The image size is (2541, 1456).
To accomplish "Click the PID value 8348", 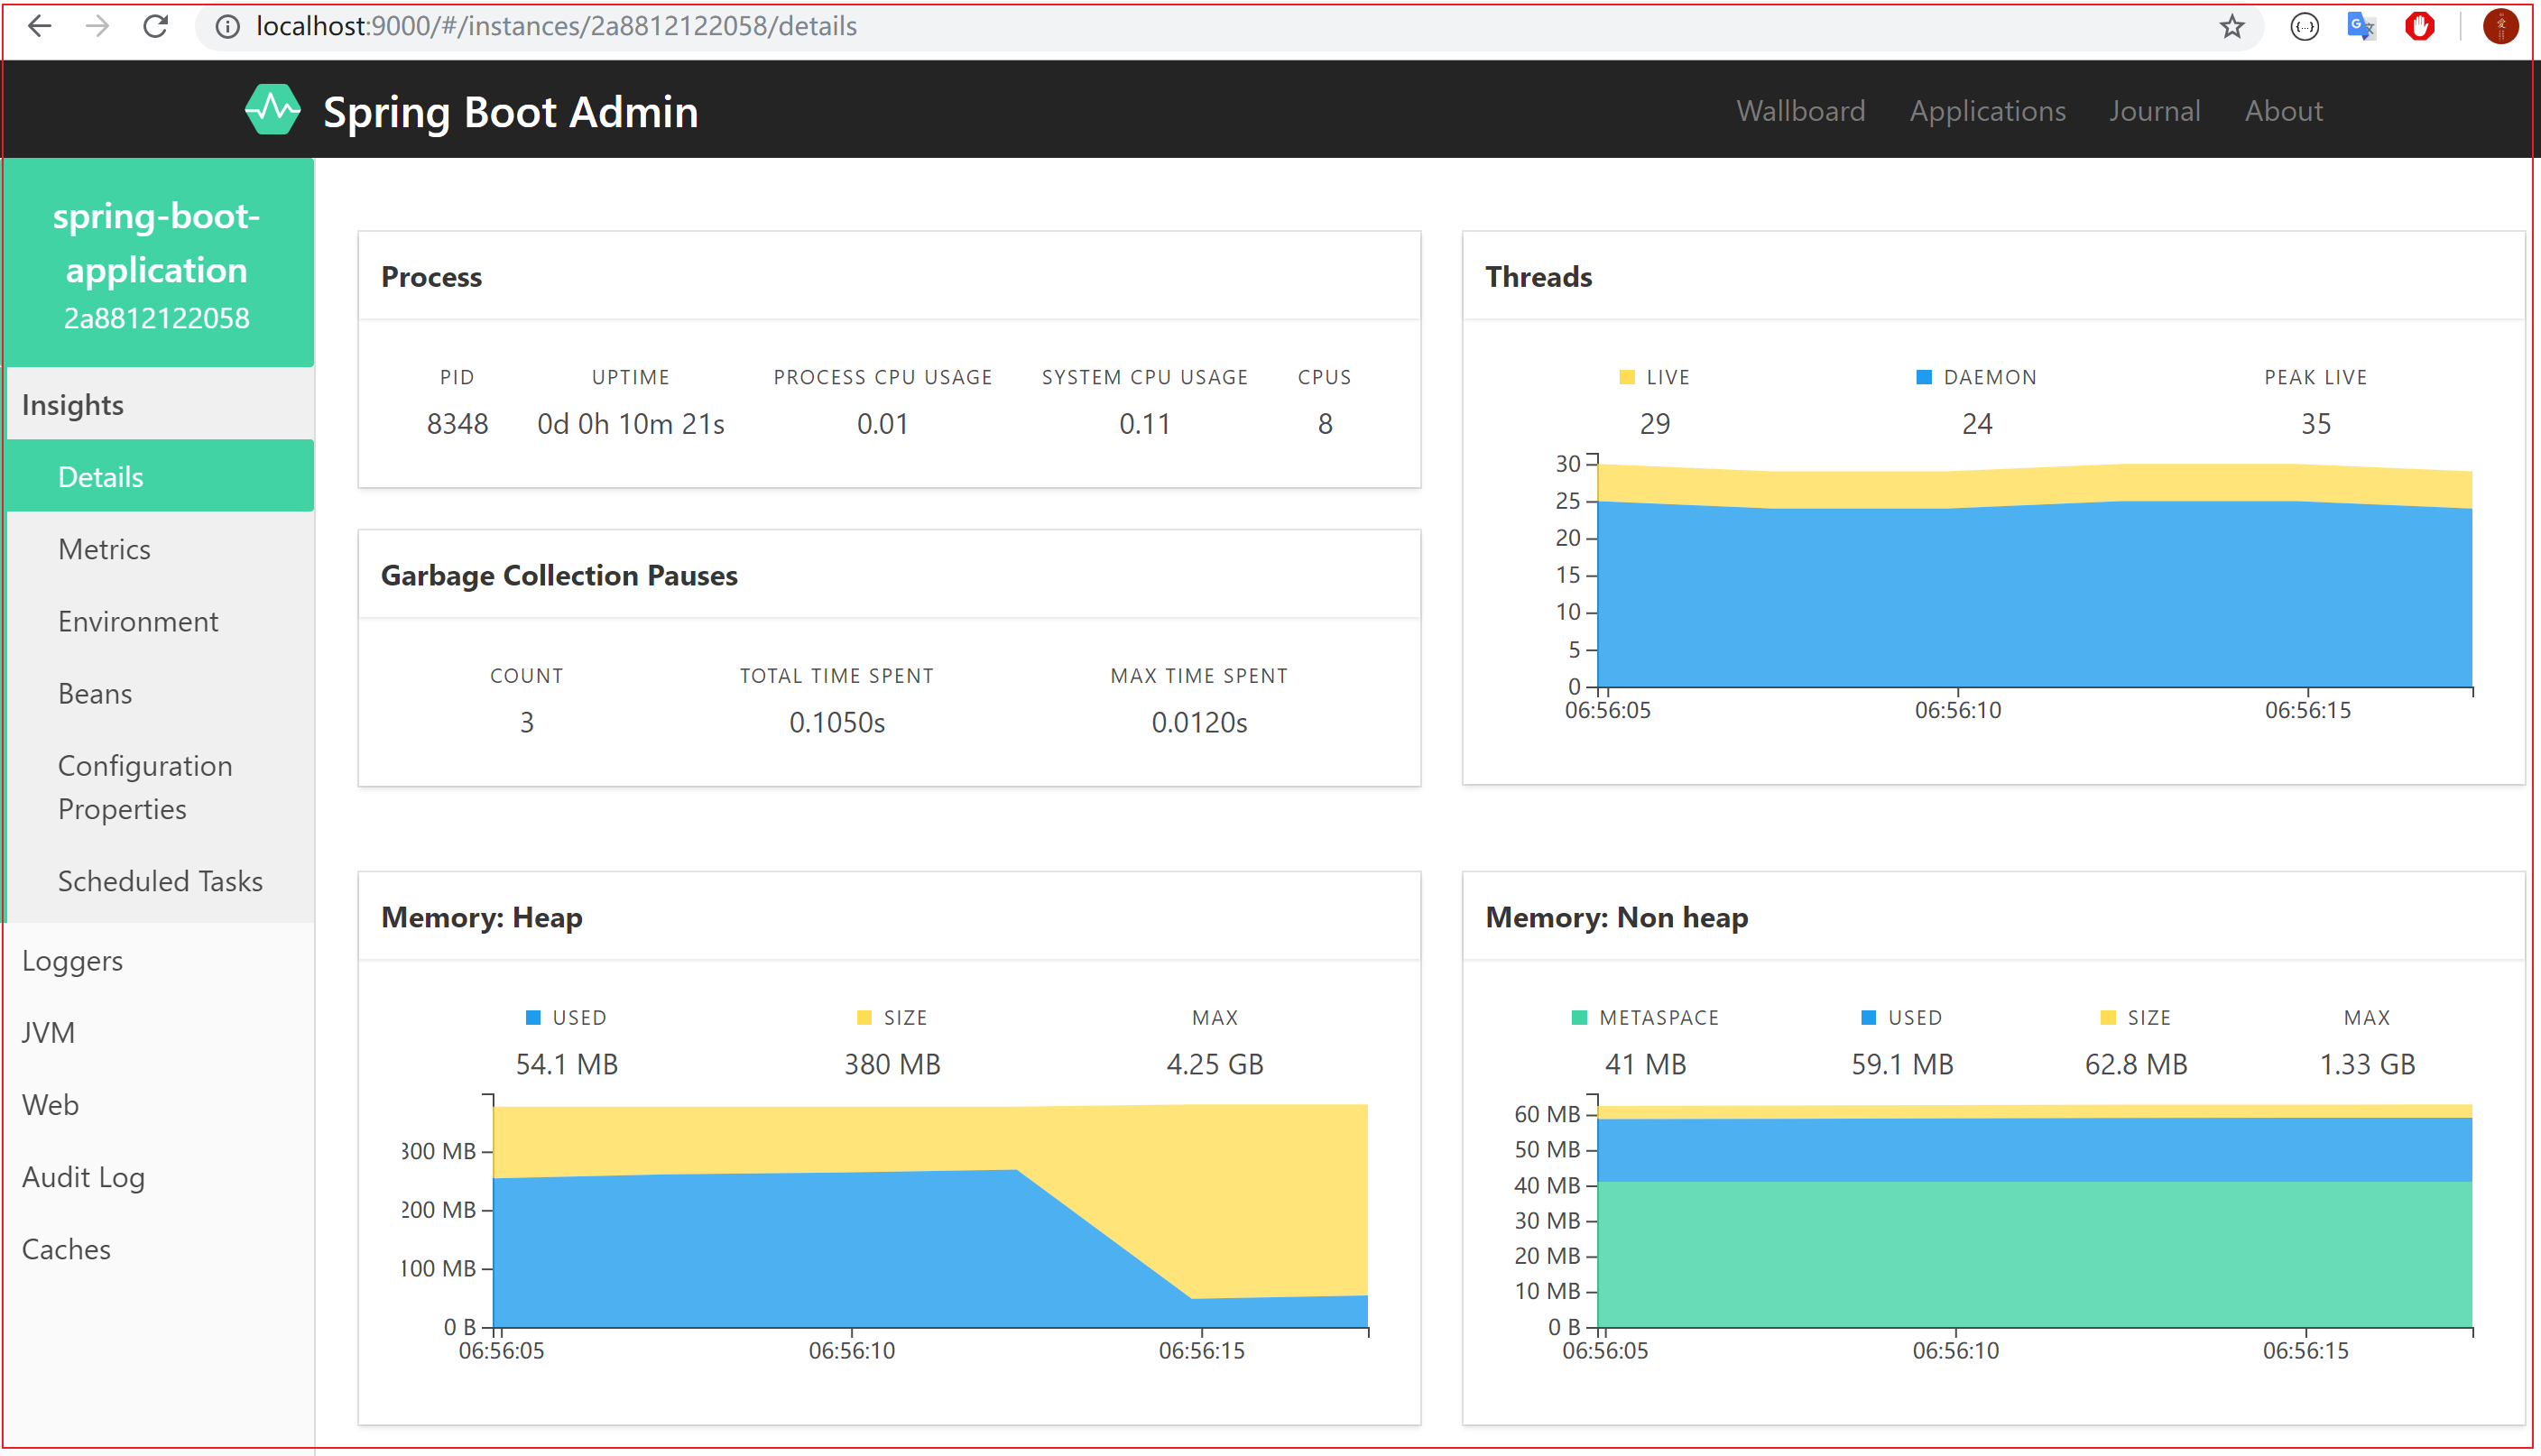I will (457, 424).
